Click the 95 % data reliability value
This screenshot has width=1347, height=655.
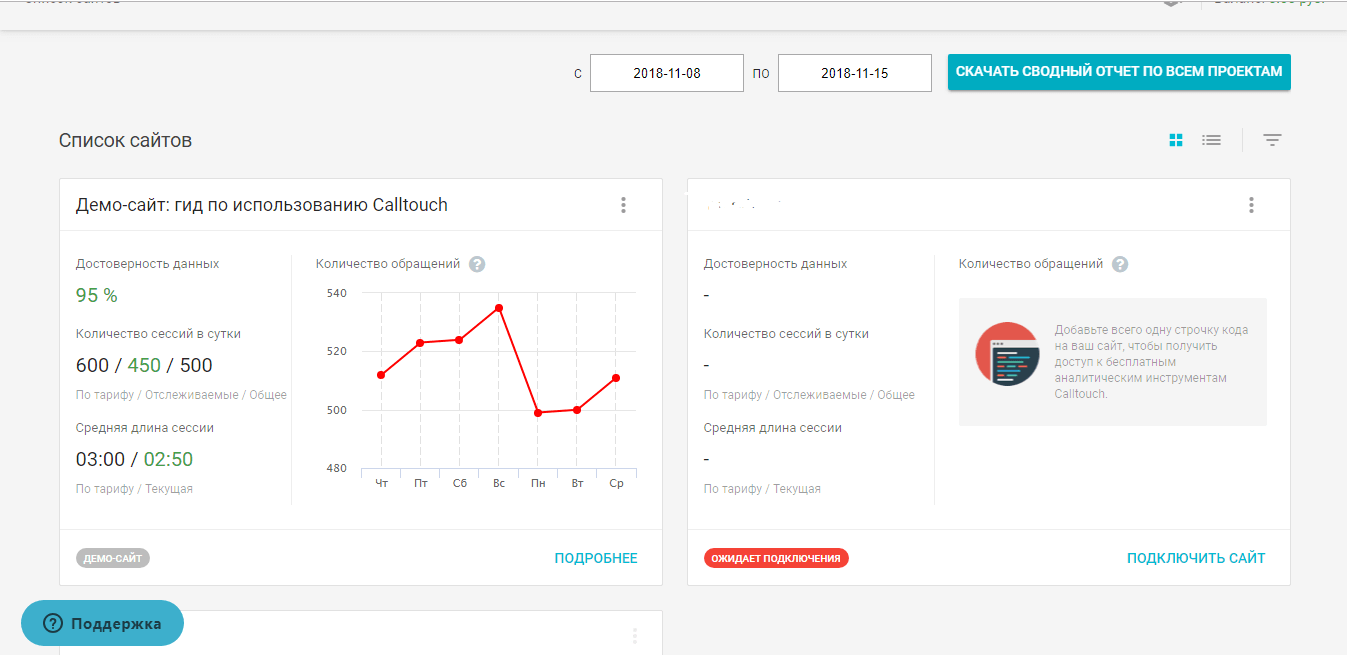point(97,295)
